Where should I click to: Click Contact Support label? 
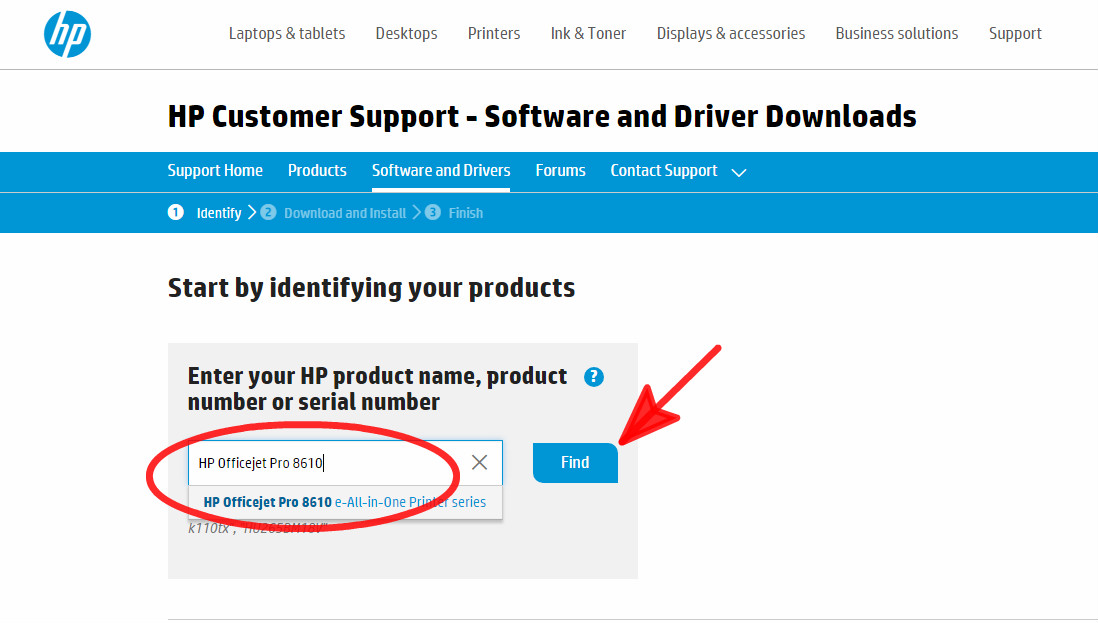[664, 171]
